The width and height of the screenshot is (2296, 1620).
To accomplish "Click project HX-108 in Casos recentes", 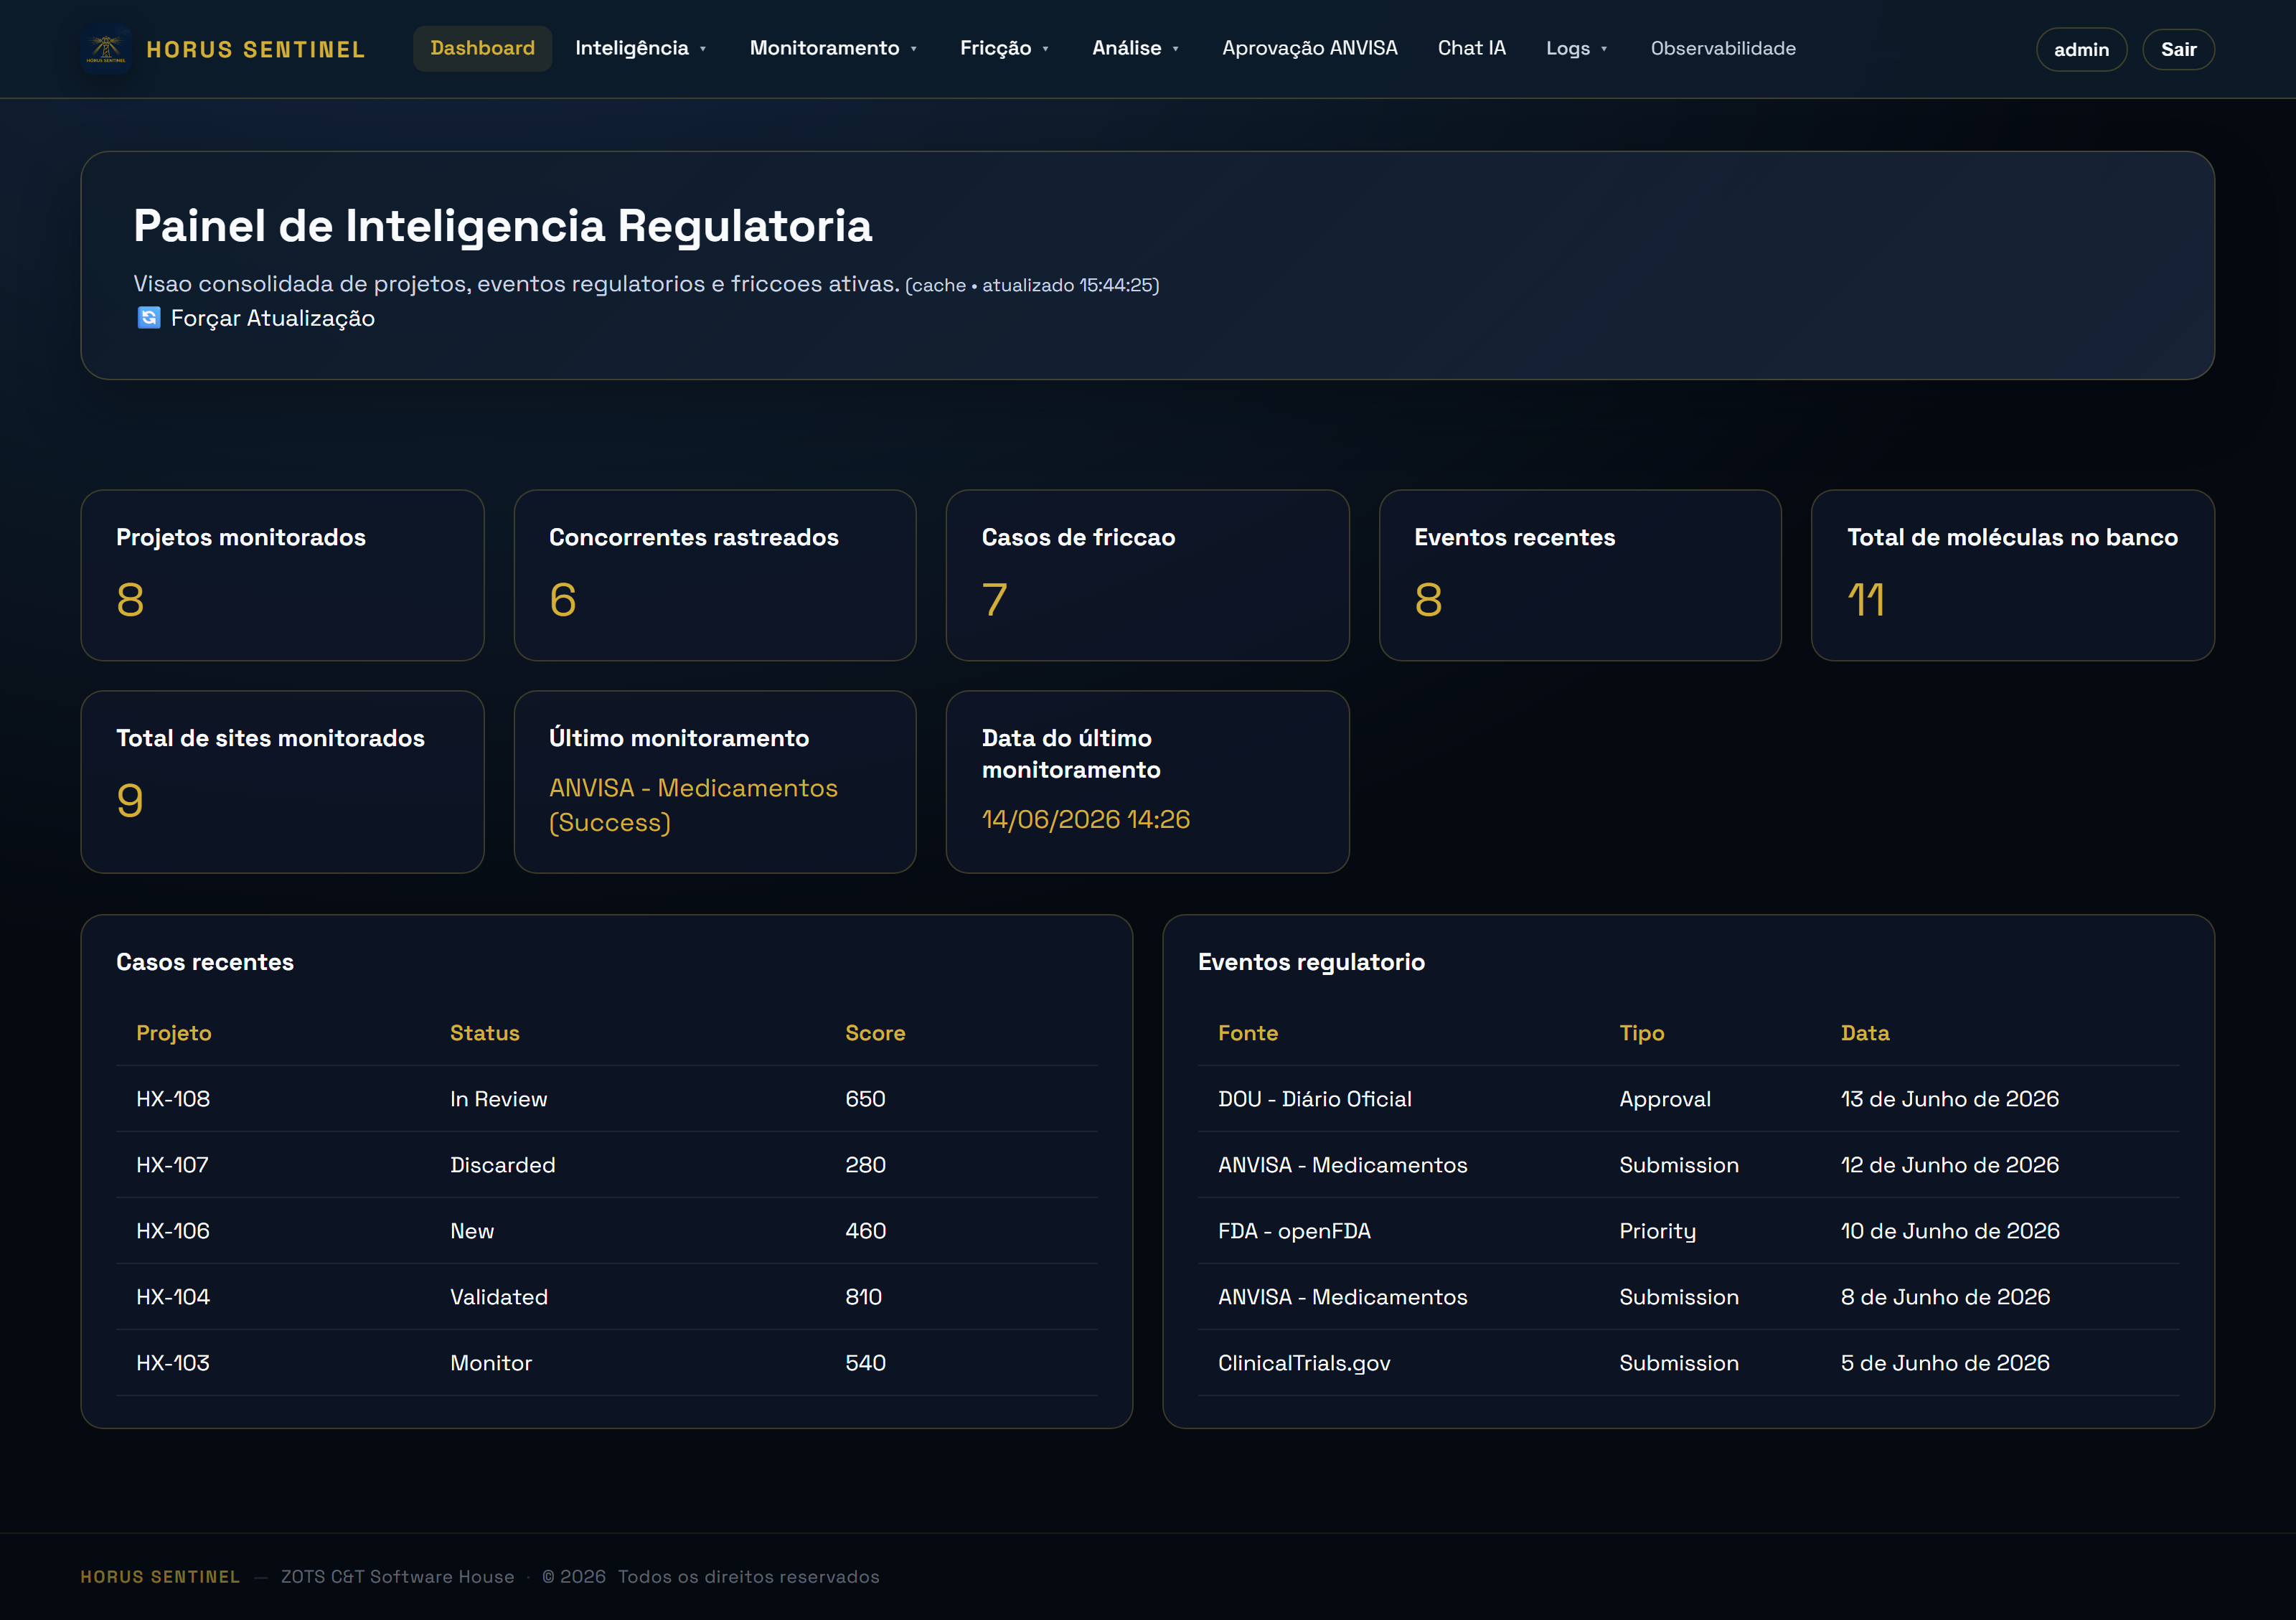I will [x=173, y=1099].
